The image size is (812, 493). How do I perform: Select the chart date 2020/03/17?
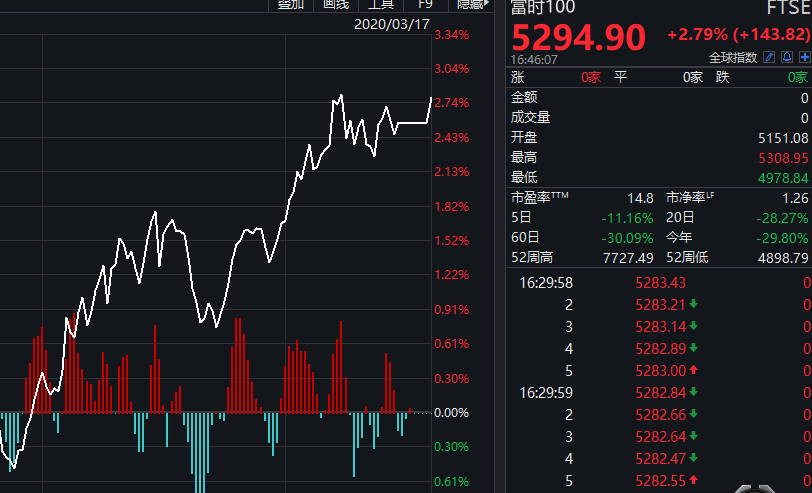[x=392, y=24]
